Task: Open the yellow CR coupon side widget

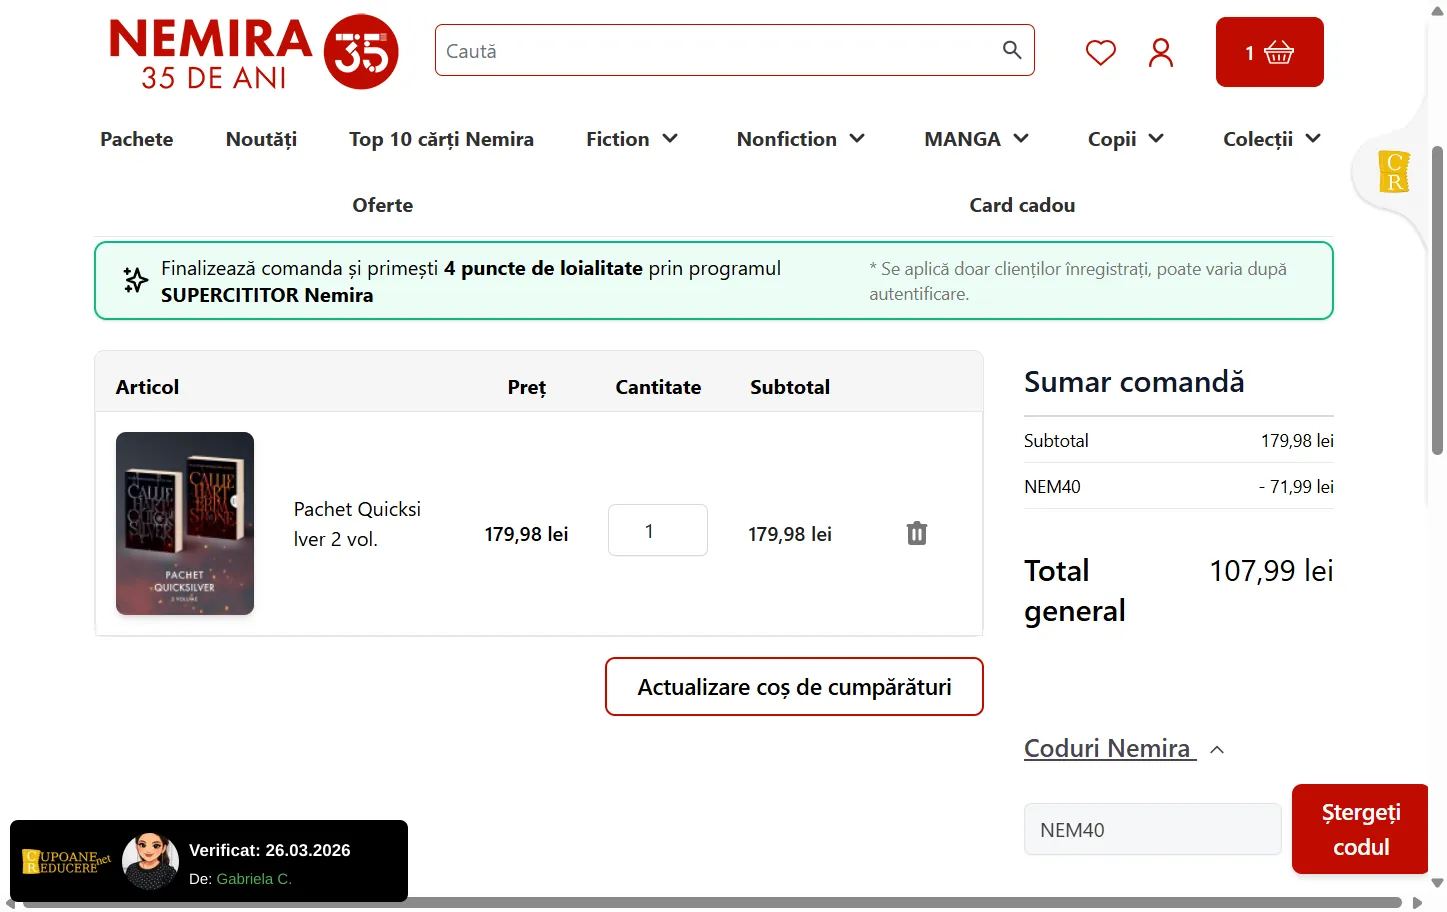Action: [1393, 172]
